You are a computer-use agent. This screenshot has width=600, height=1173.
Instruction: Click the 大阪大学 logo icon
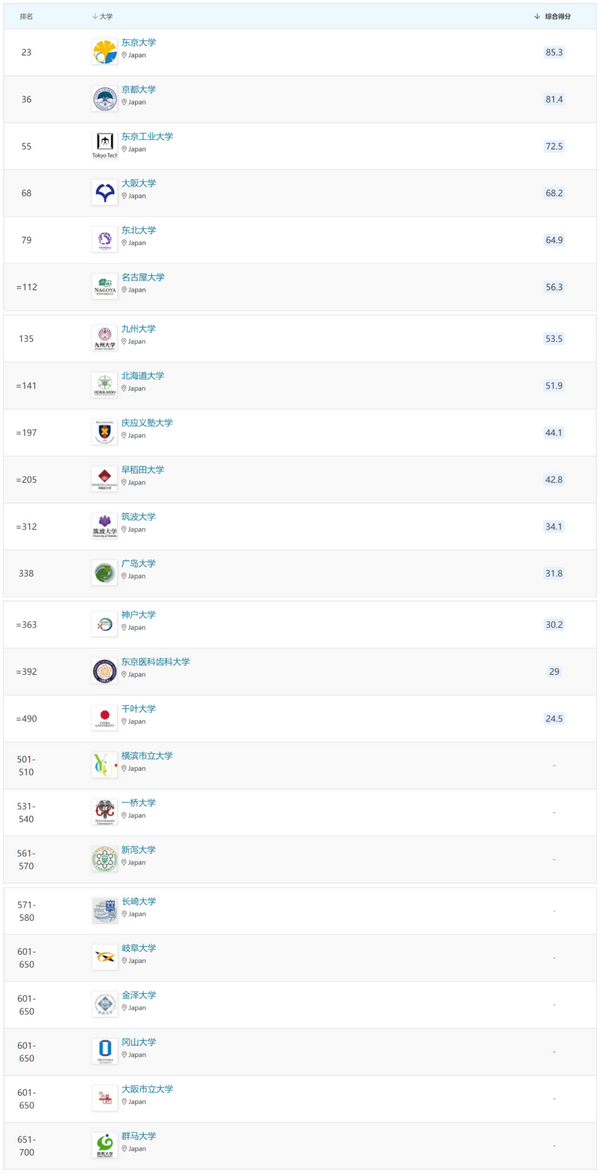(105, 193)
